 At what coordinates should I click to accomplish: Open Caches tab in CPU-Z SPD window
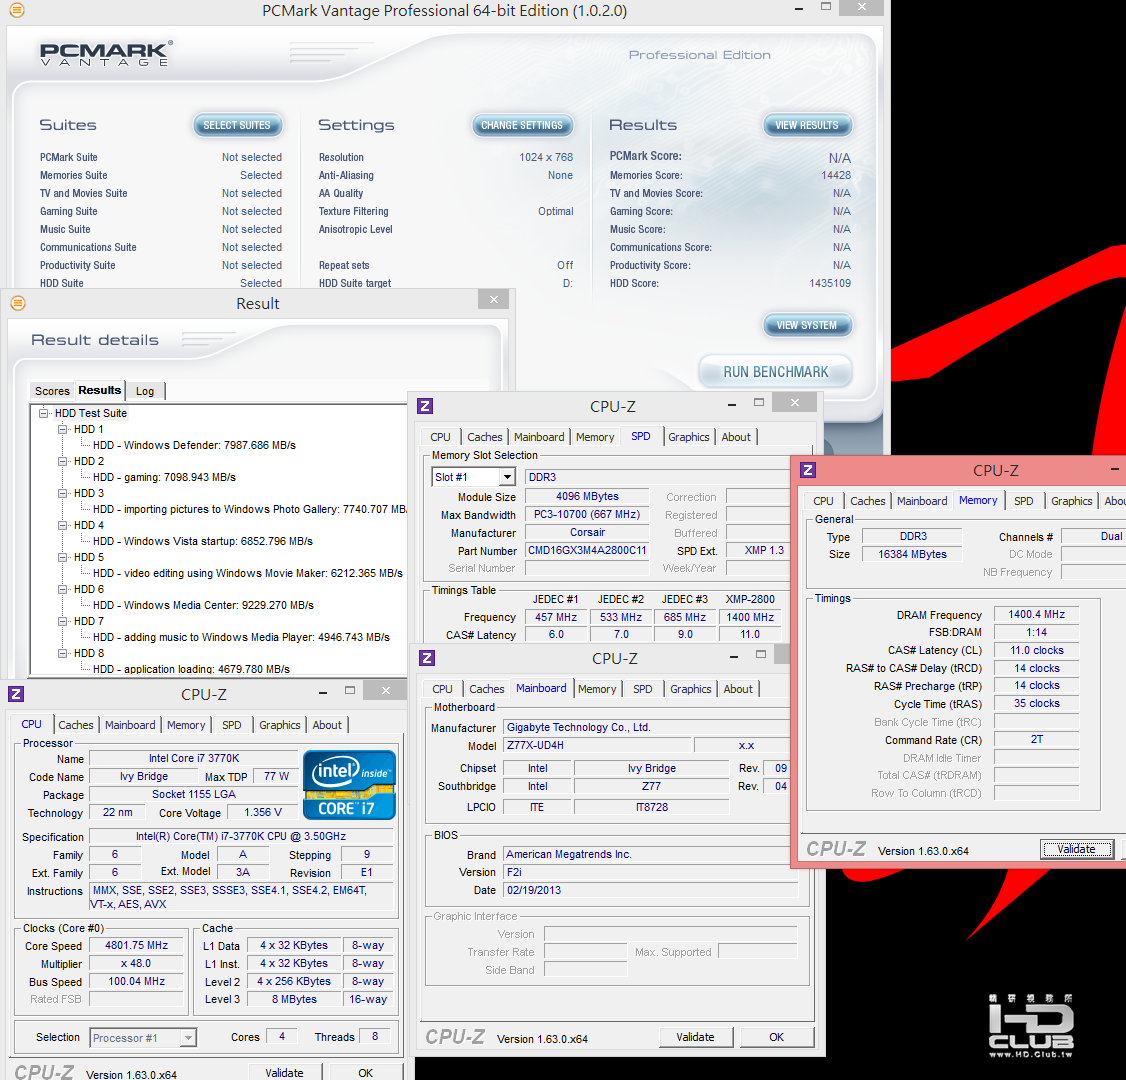point(485,437)
